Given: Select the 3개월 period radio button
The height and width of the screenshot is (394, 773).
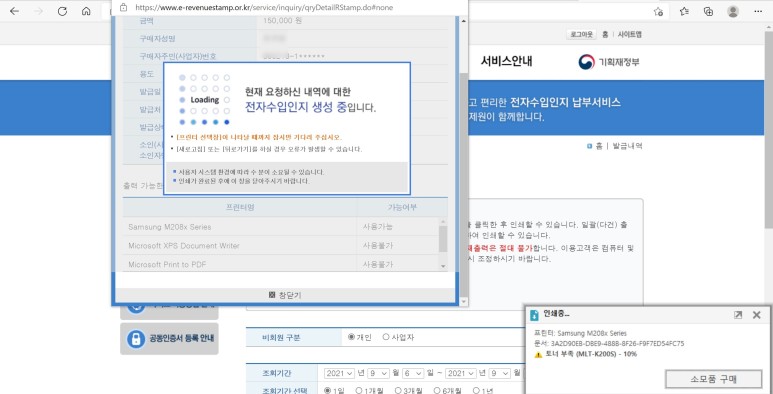Looking at the screenshot, I should tap(398, 391).
